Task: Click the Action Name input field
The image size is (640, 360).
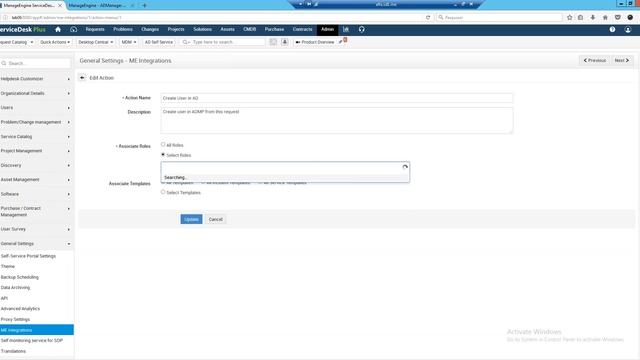Action: [337, 98]
